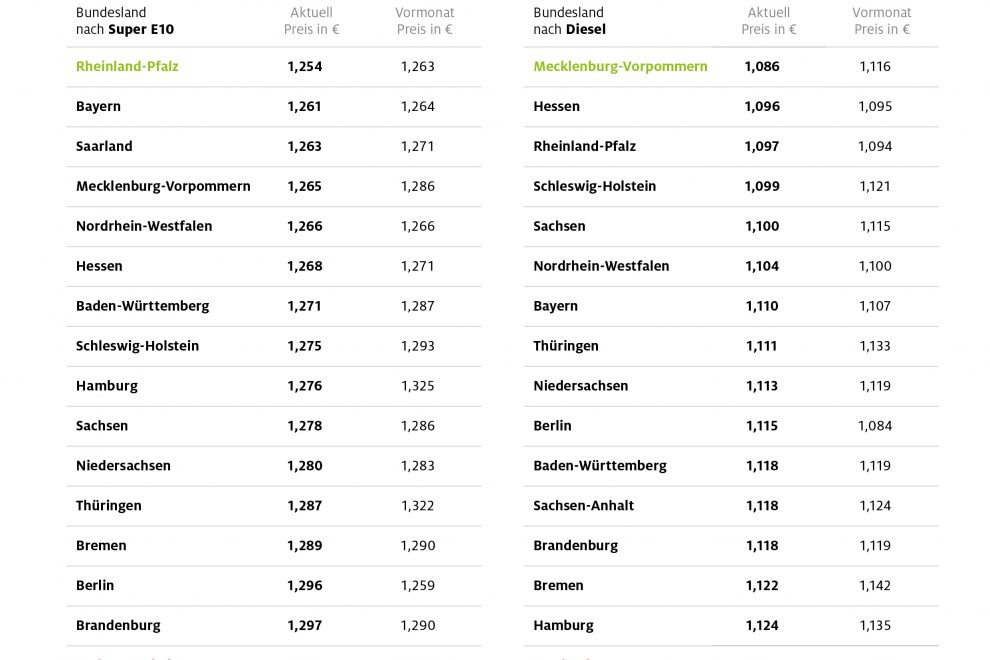
Task: Click the highlighted Rheinland-Pfalz Super E10 row label
Action: pyautogui.click(x=127, y=66)
